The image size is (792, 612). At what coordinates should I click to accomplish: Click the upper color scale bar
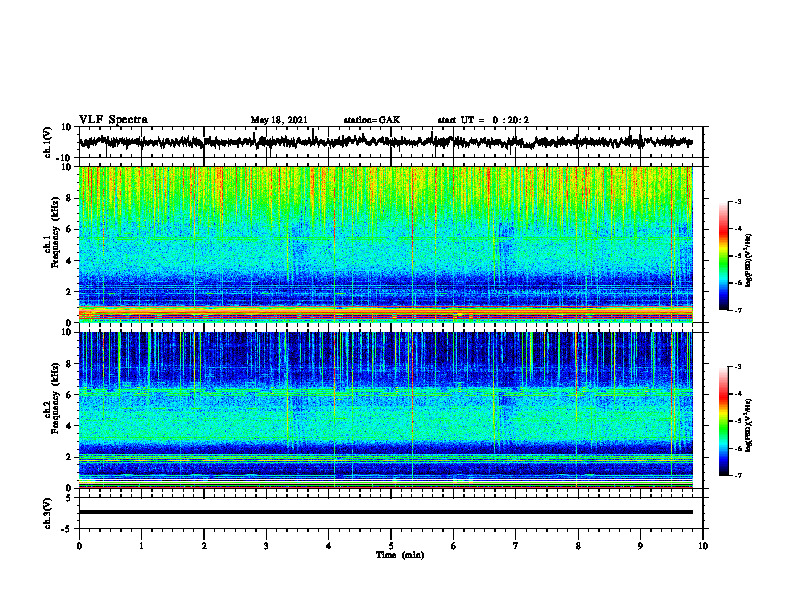click(x=724, y=256)
